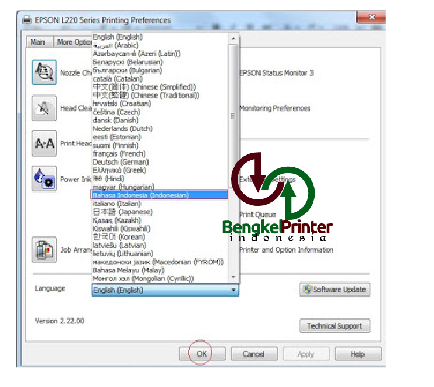Choose Italiano (Italian) in the language list
434x387 pixels.
coord(117,203)
